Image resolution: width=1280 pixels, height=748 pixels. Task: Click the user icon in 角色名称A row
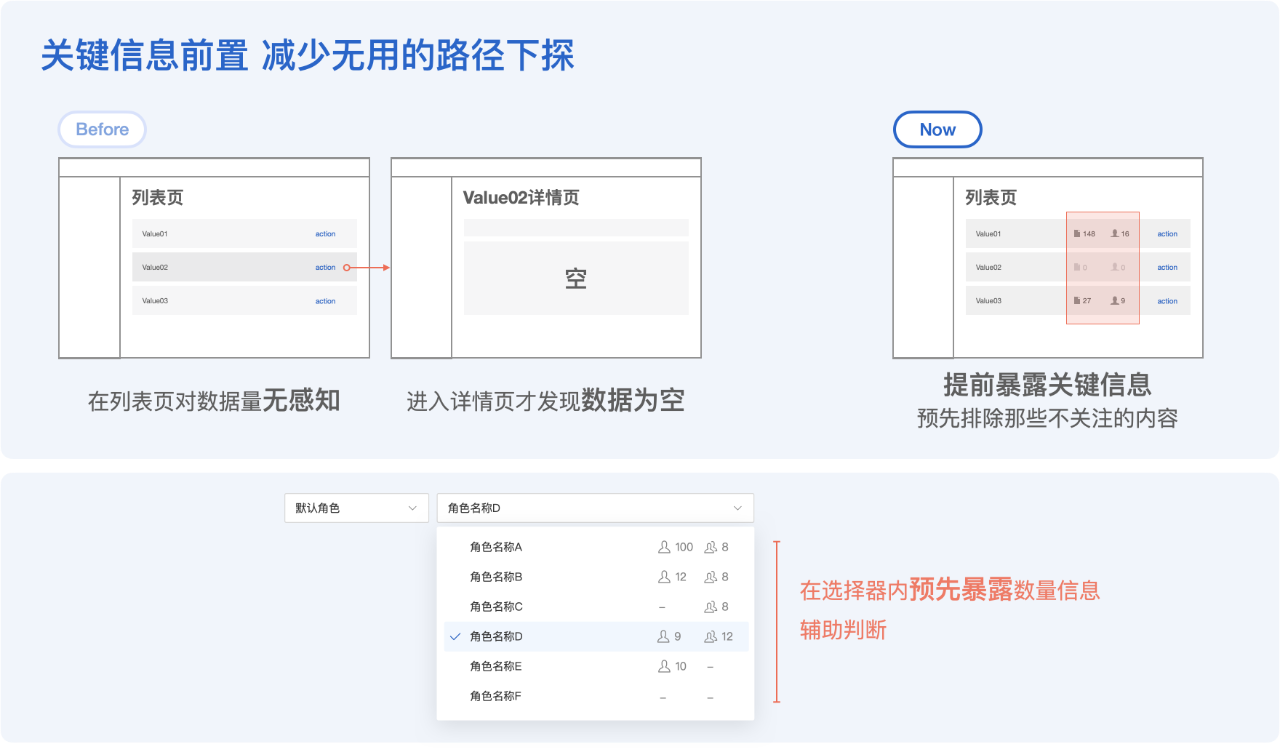point(663,547)
